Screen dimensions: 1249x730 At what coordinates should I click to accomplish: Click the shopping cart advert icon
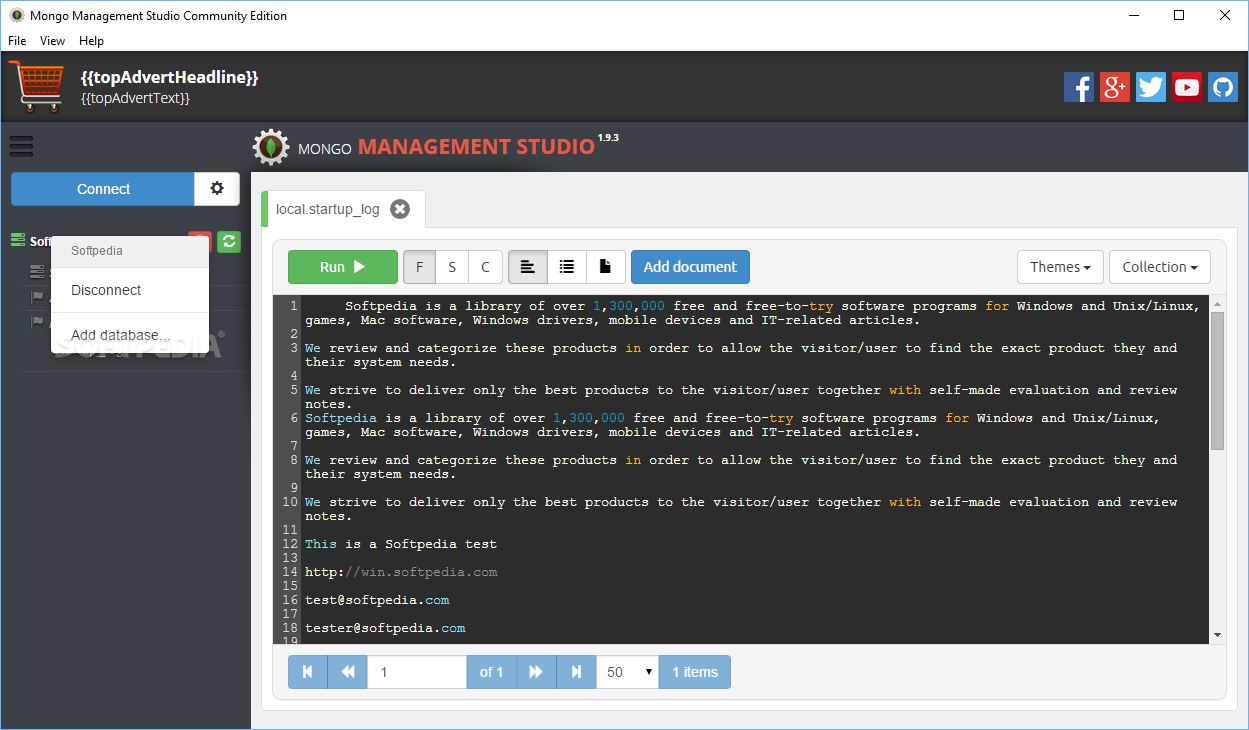37,86
